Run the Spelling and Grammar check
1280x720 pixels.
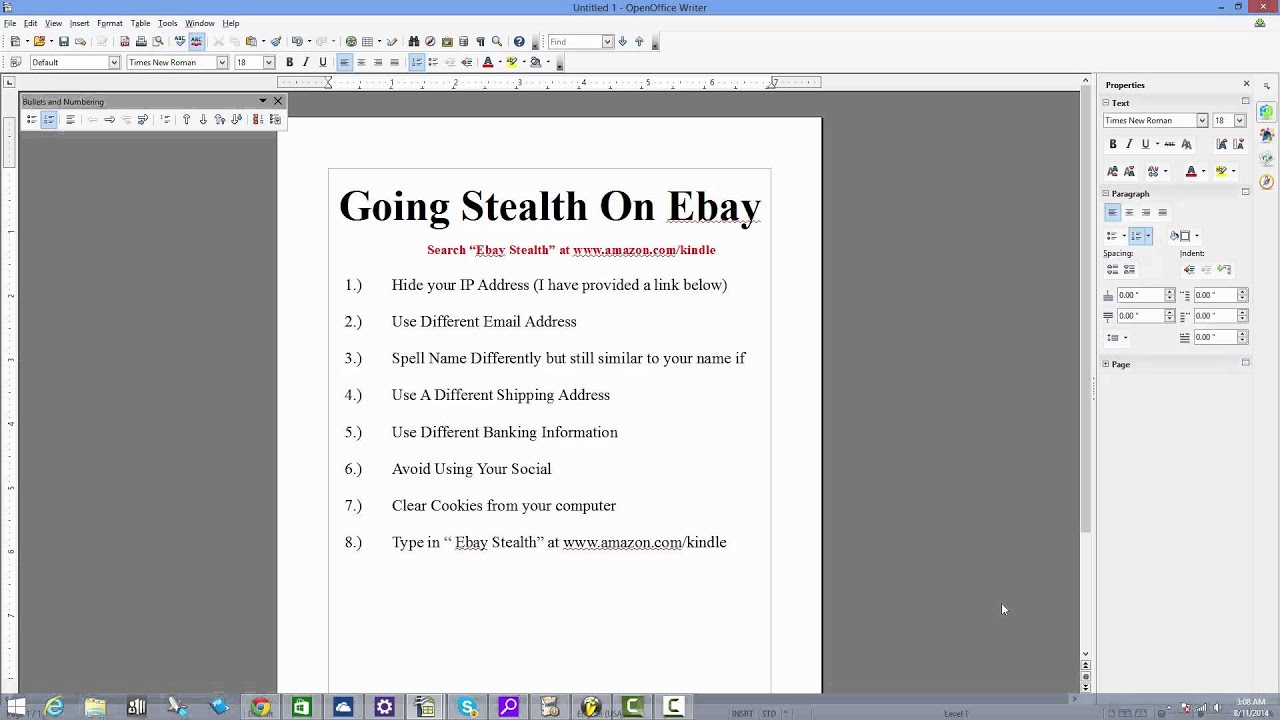180,42
